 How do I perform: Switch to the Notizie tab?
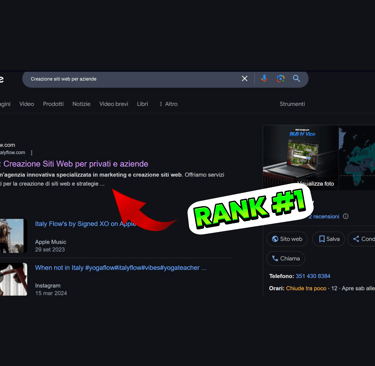point(81,104)
